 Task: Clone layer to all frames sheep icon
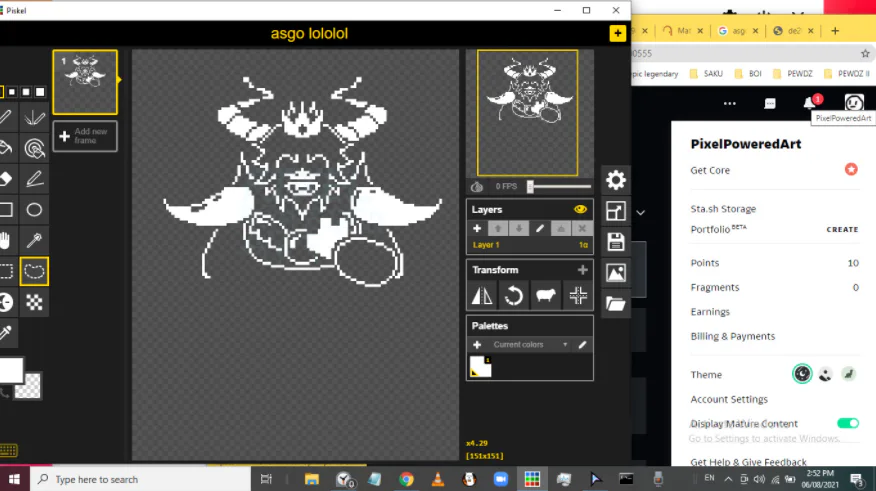click(x=545, y=295)
